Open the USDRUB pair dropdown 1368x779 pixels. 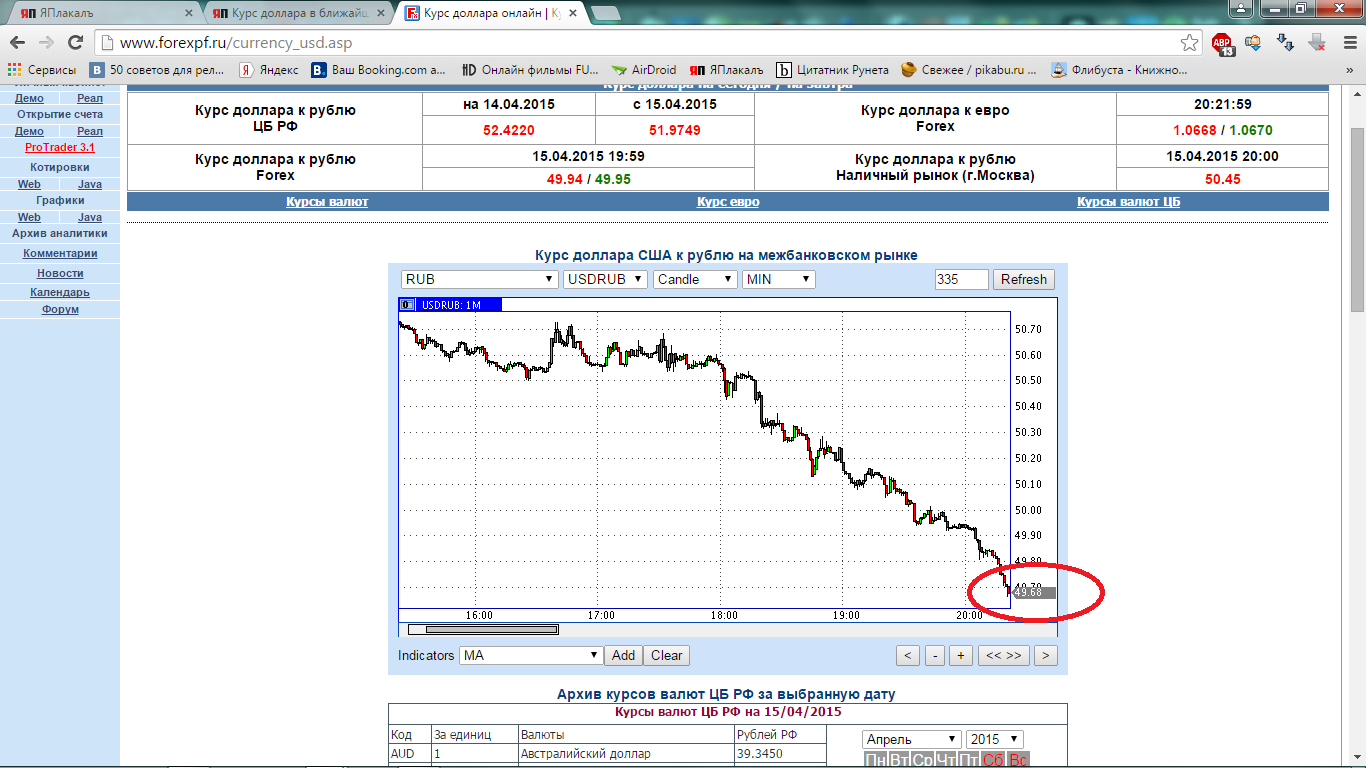(x=605, y=279)
